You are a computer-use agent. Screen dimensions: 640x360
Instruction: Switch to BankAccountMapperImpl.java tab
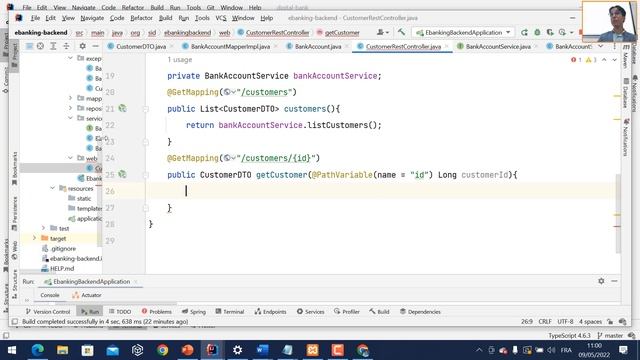click(x=230, y=47)
